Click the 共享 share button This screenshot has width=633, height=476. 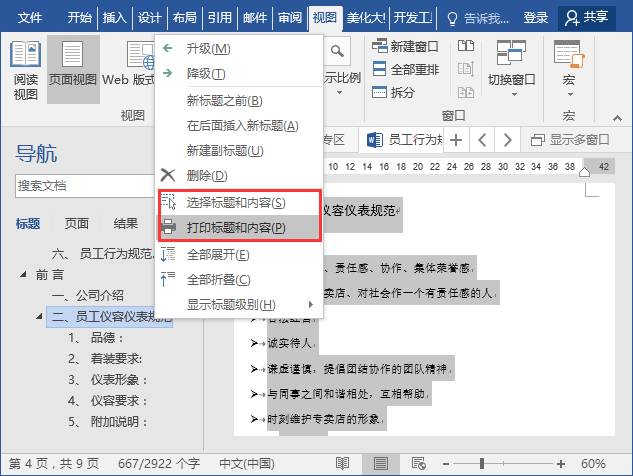click(589, 17)
